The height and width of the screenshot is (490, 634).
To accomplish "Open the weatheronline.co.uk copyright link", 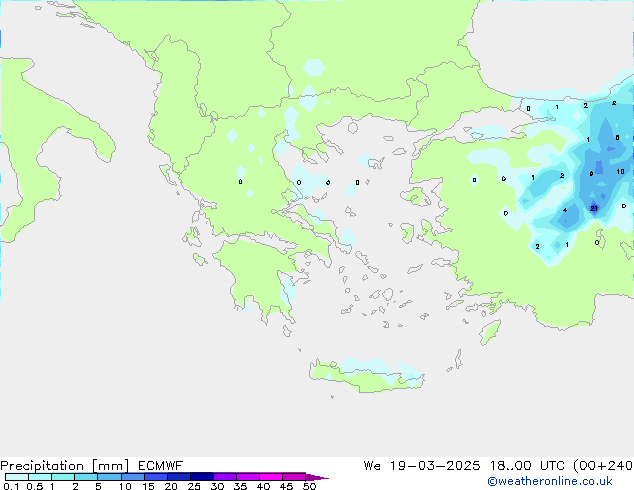I will pyautogui.click(x=550, y=481).
